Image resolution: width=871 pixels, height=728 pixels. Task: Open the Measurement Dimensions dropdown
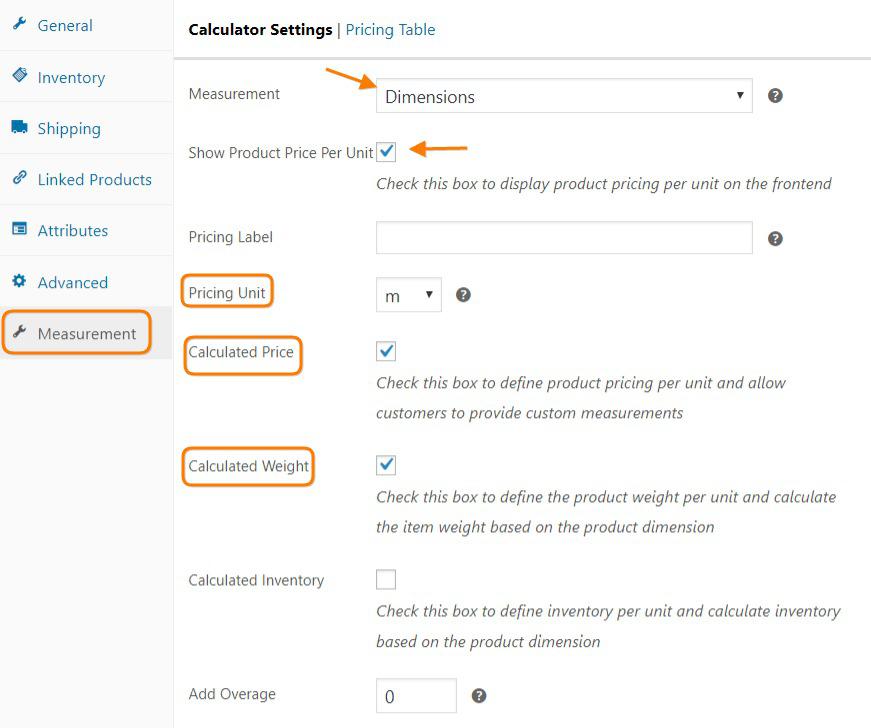564,96
